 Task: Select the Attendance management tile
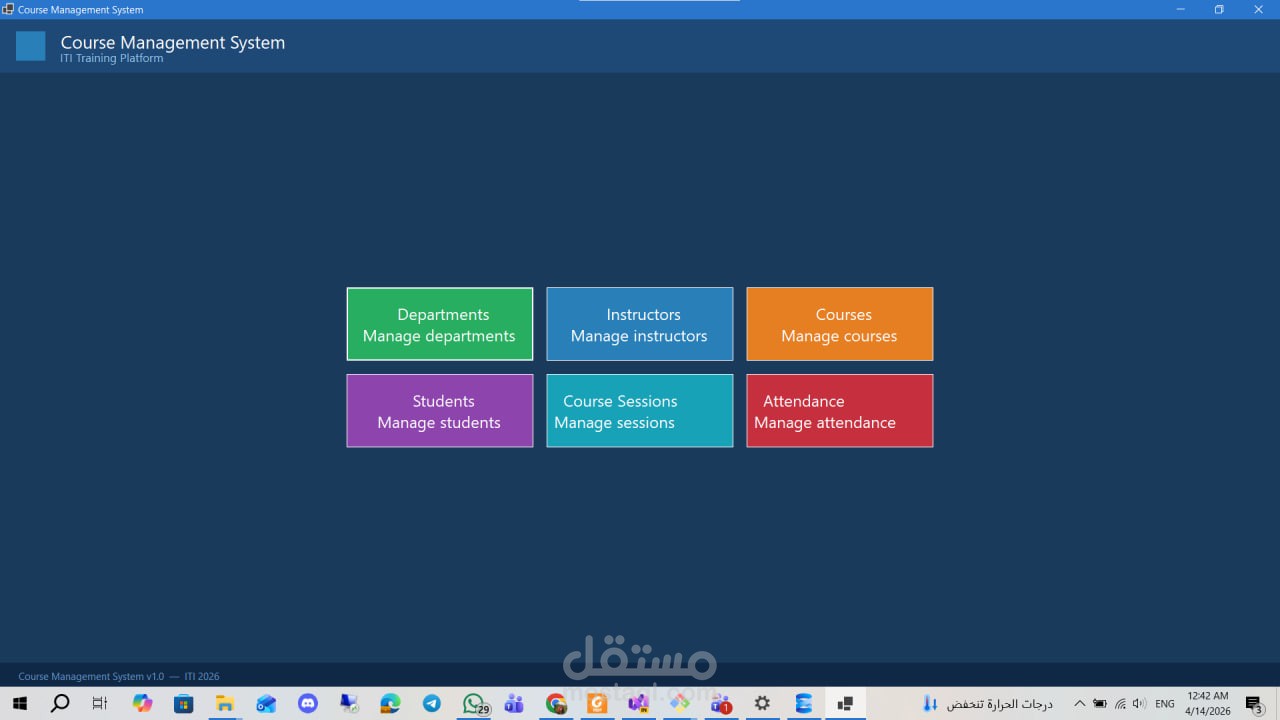tap(839, 410)
